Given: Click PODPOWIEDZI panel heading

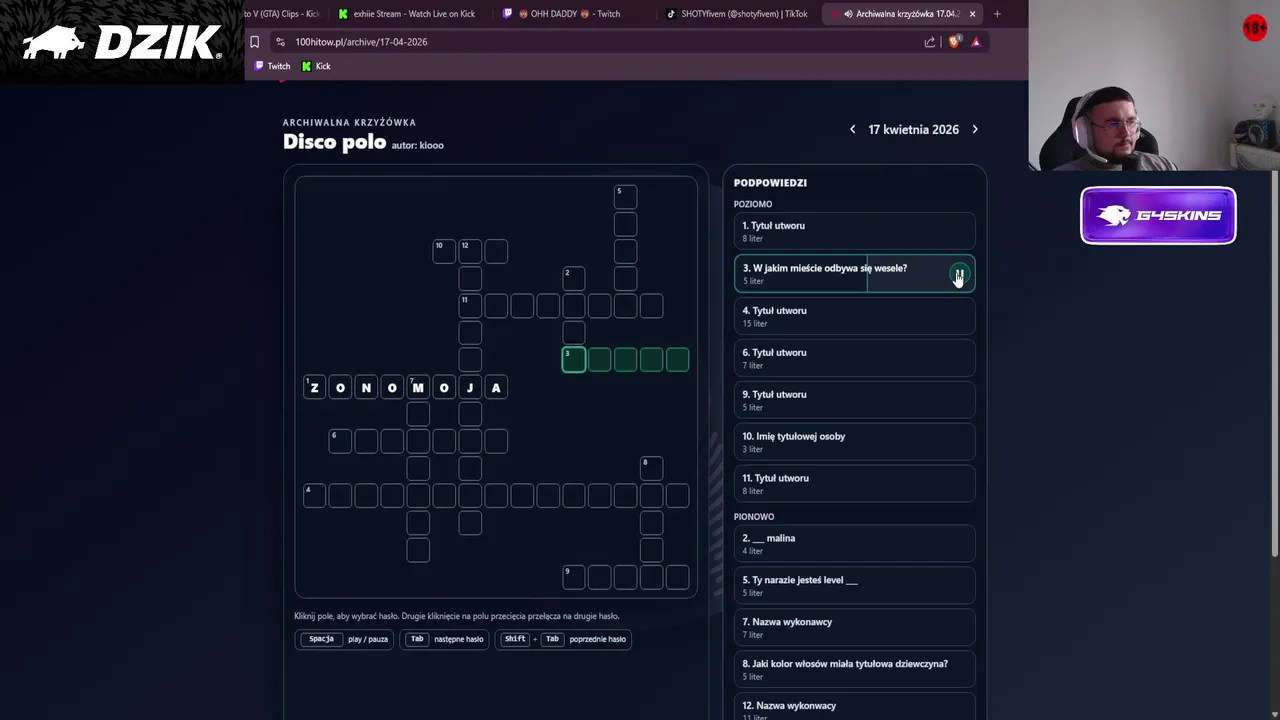Looking at the screenshot, I should tap(770, 183).
